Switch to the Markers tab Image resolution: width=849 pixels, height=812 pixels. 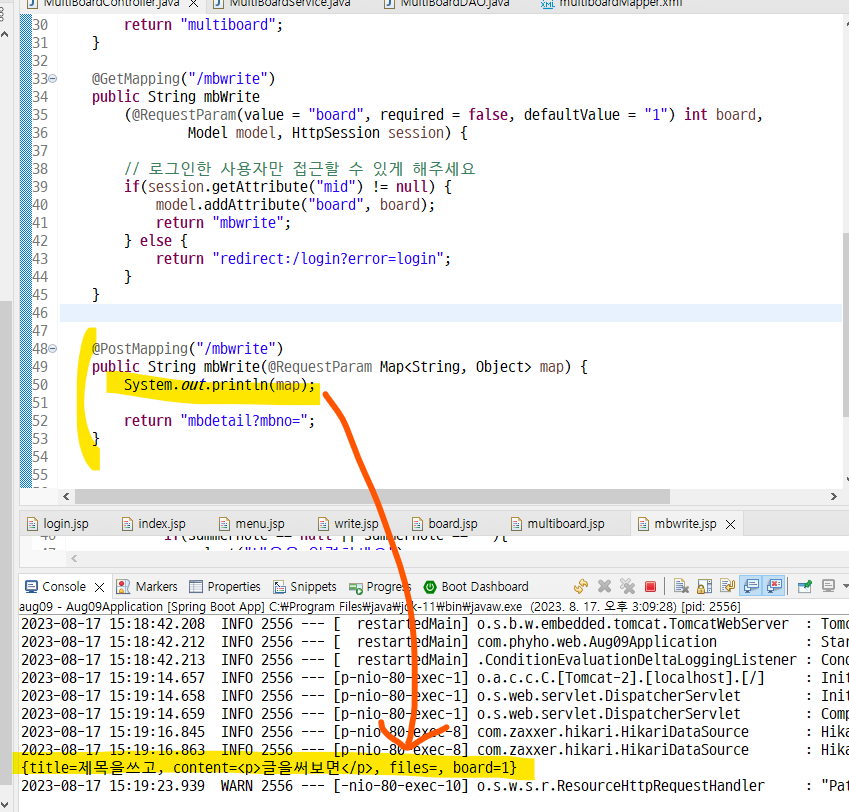coord(147,586)
